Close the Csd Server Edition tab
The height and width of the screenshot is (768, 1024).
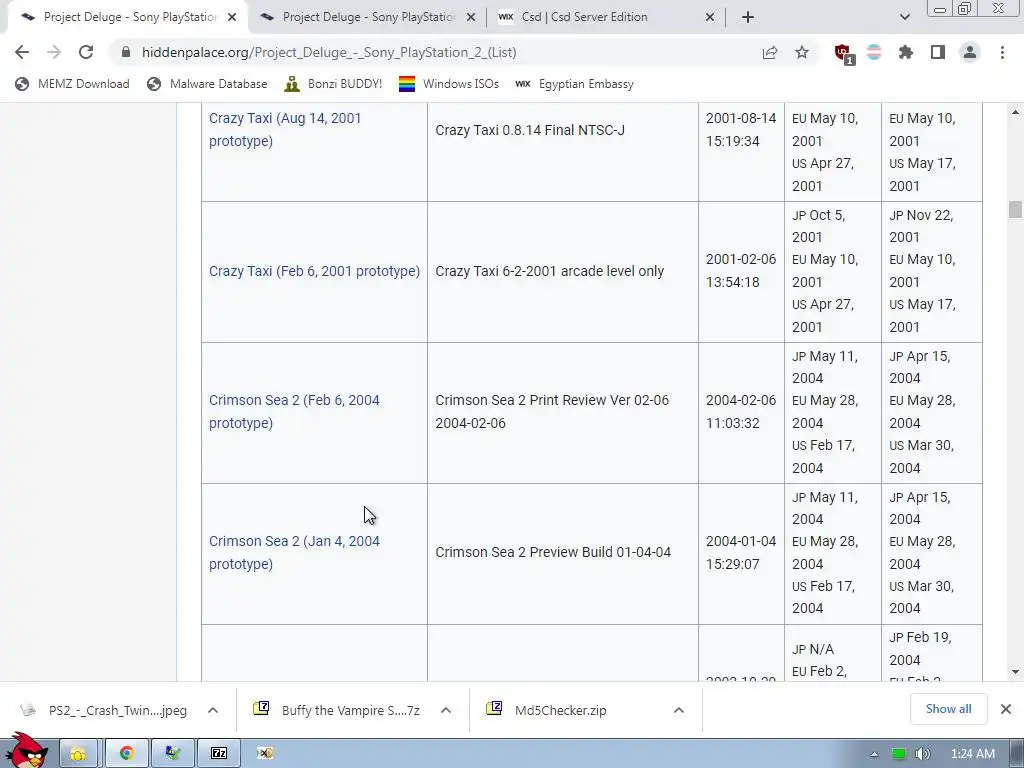coord(710,18)
